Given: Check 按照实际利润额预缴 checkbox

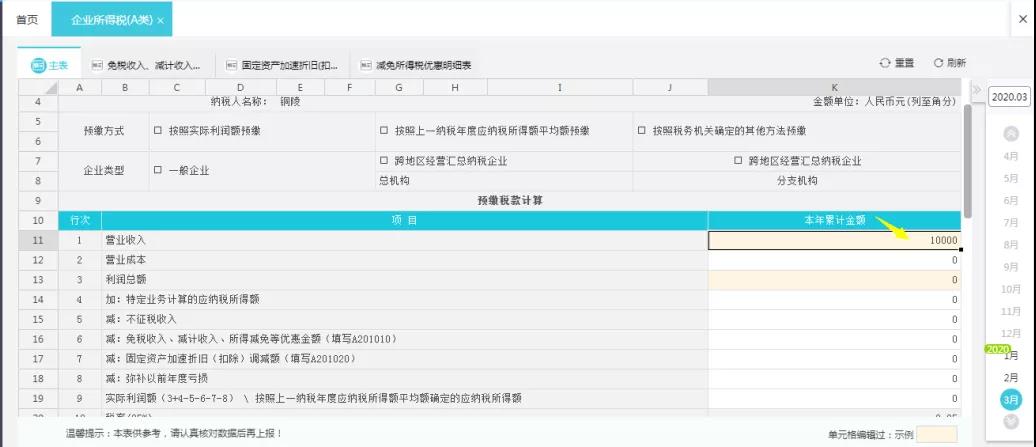Looking at the screenshot, I should click(157, 131).
